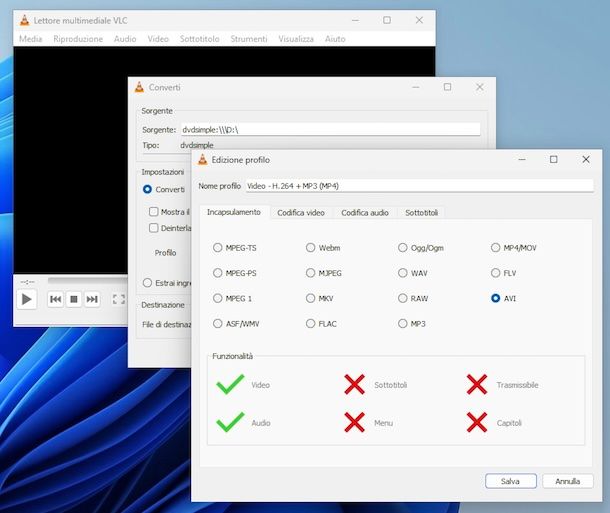The width and height of the screenshot is (610, 513).
Task: Click the File di destinazione label
Action: [x=167, y=324]
